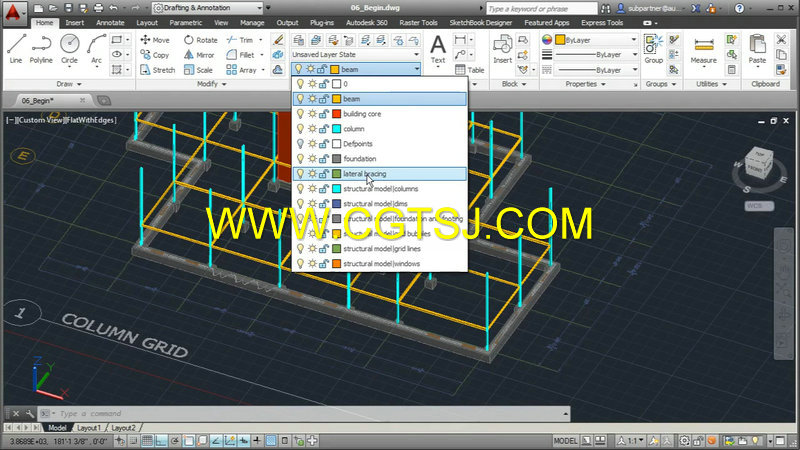Select the structural model|columns layer
Screen dimensions: 800x450
(x=380, y=189)
